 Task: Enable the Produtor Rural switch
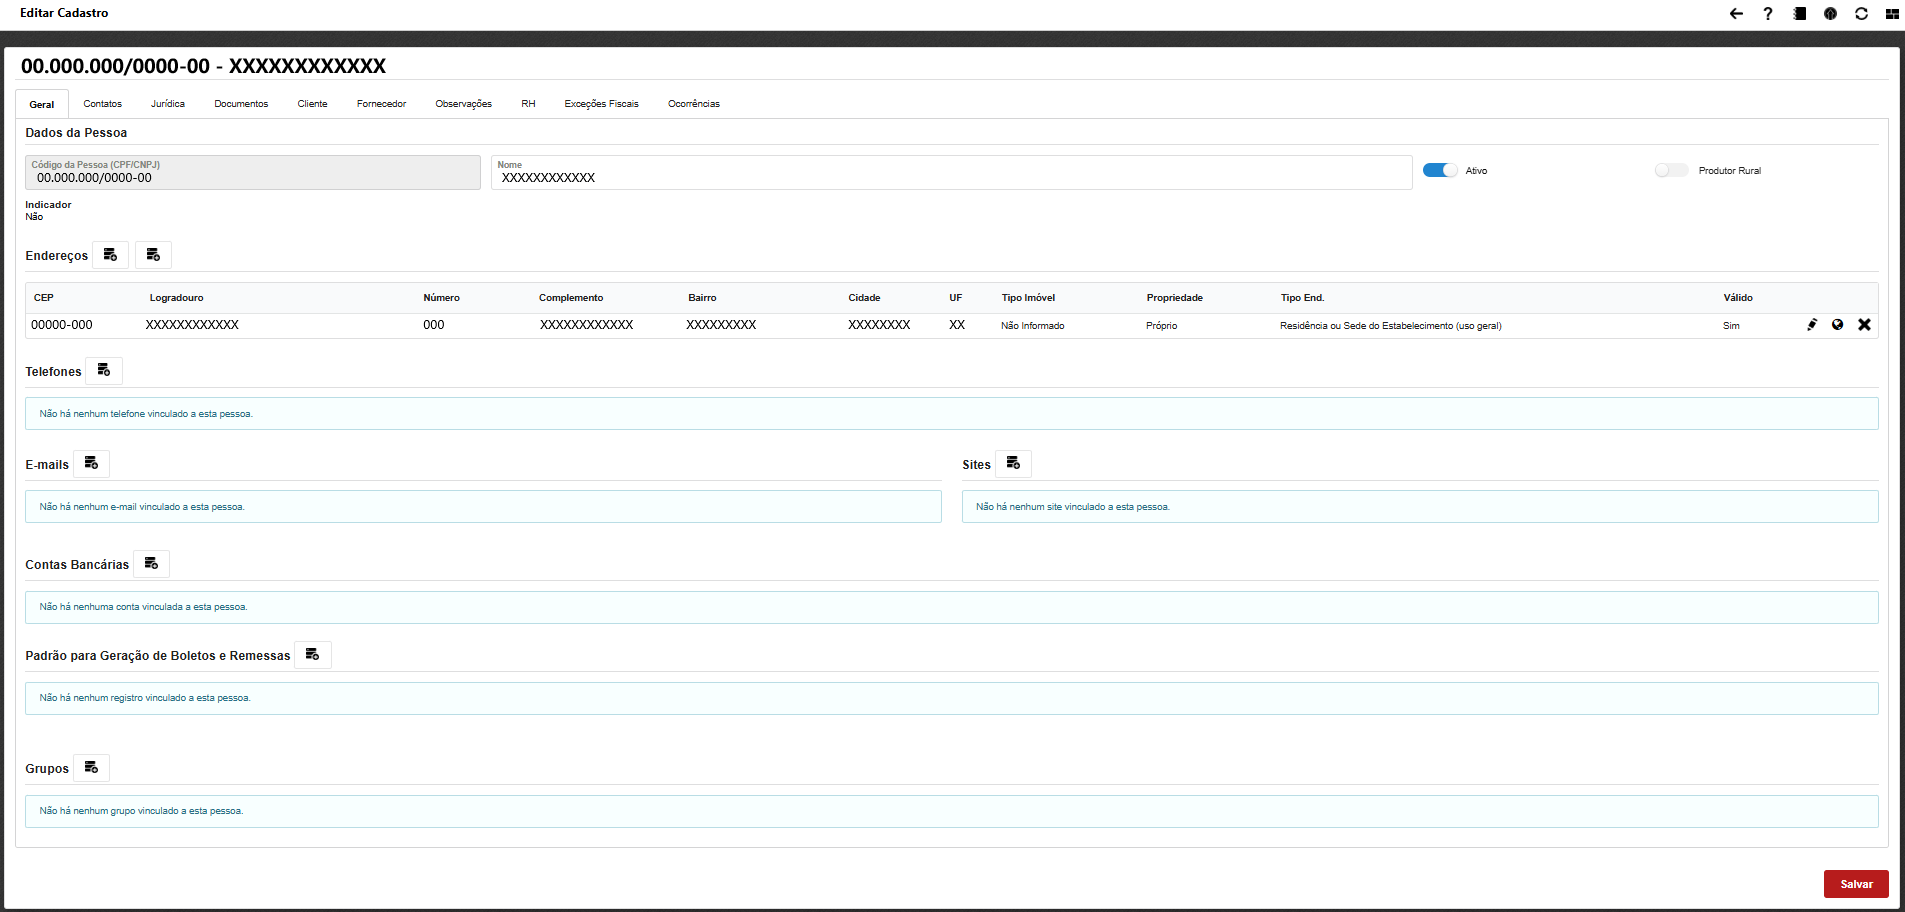point(1670,171)
